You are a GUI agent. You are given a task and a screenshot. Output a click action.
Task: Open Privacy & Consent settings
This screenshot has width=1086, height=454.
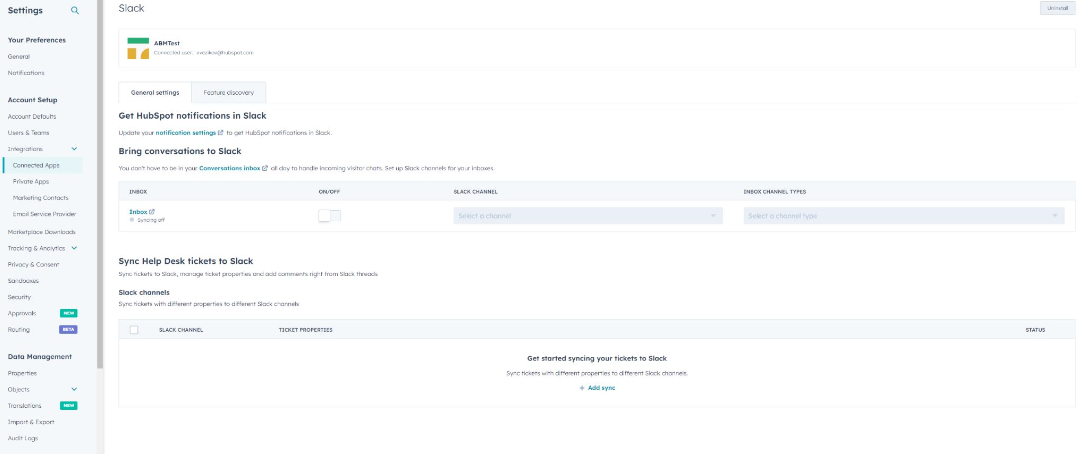click(33, 265)
